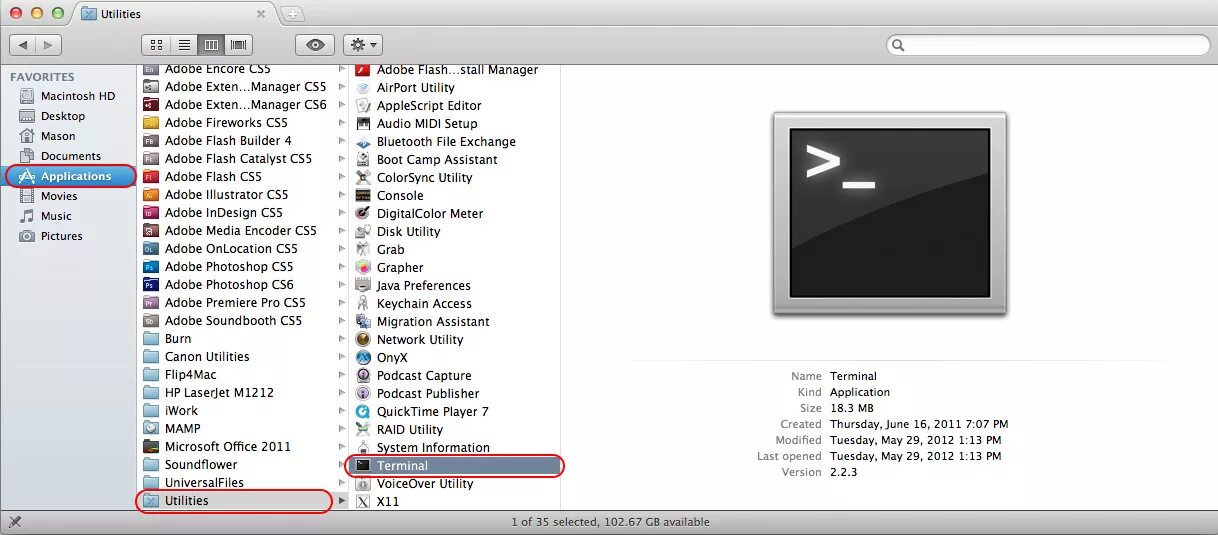This screenshot has height=535, width=1218.
Task: Open Quick Look with the eye button
Action: [x=315, y=45]
